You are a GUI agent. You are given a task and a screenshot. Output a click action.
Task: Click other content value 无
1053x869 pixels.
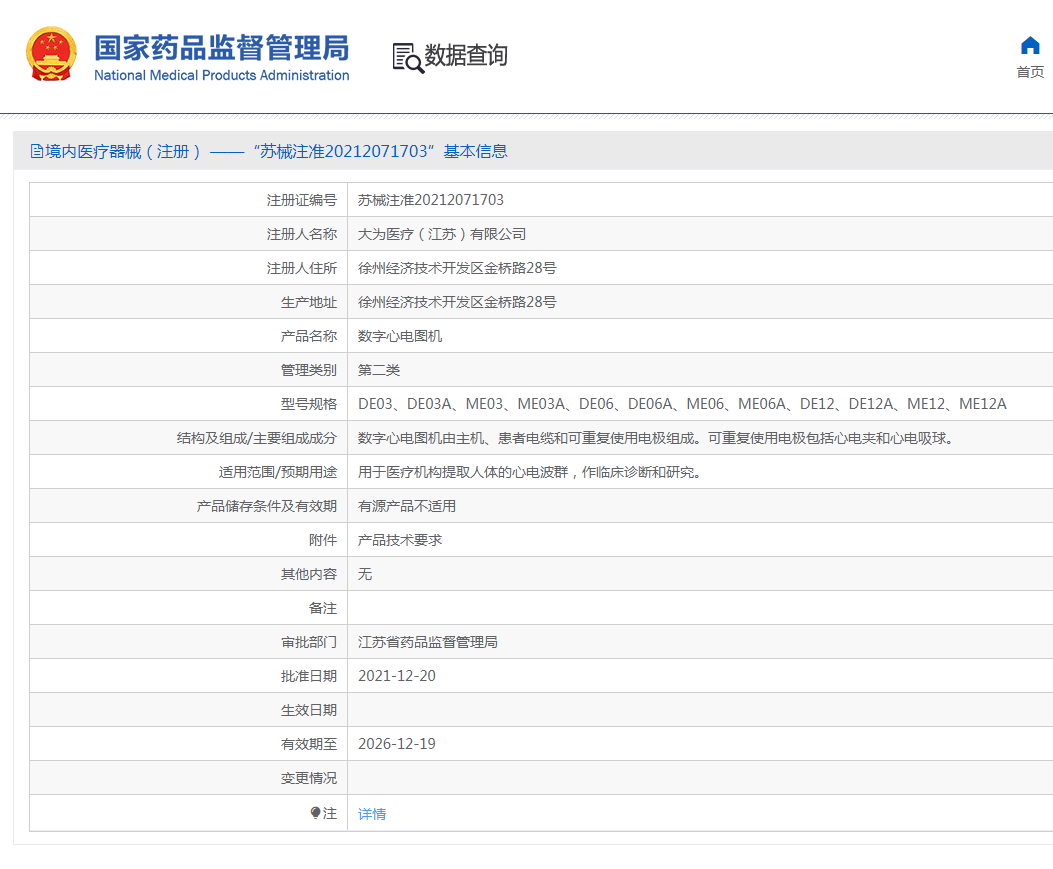click(x=365, y=574)
